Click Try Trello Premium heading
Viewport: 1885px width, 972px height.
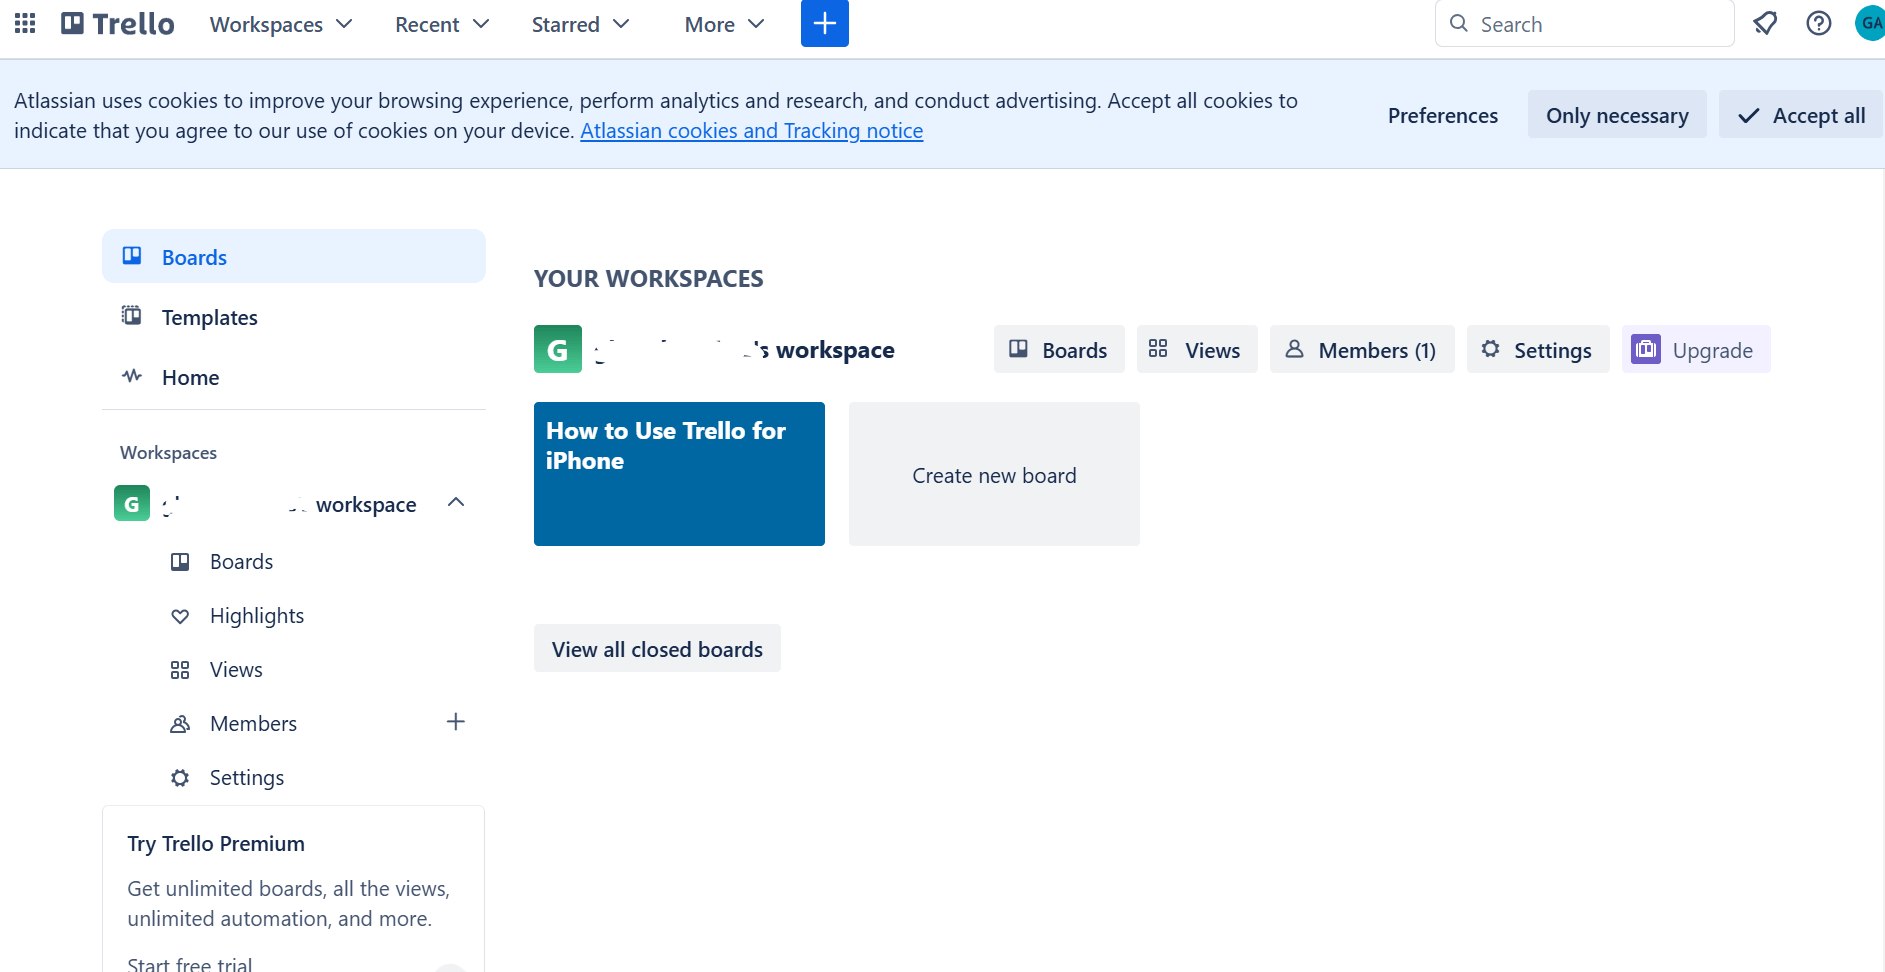tap(216, 844)
